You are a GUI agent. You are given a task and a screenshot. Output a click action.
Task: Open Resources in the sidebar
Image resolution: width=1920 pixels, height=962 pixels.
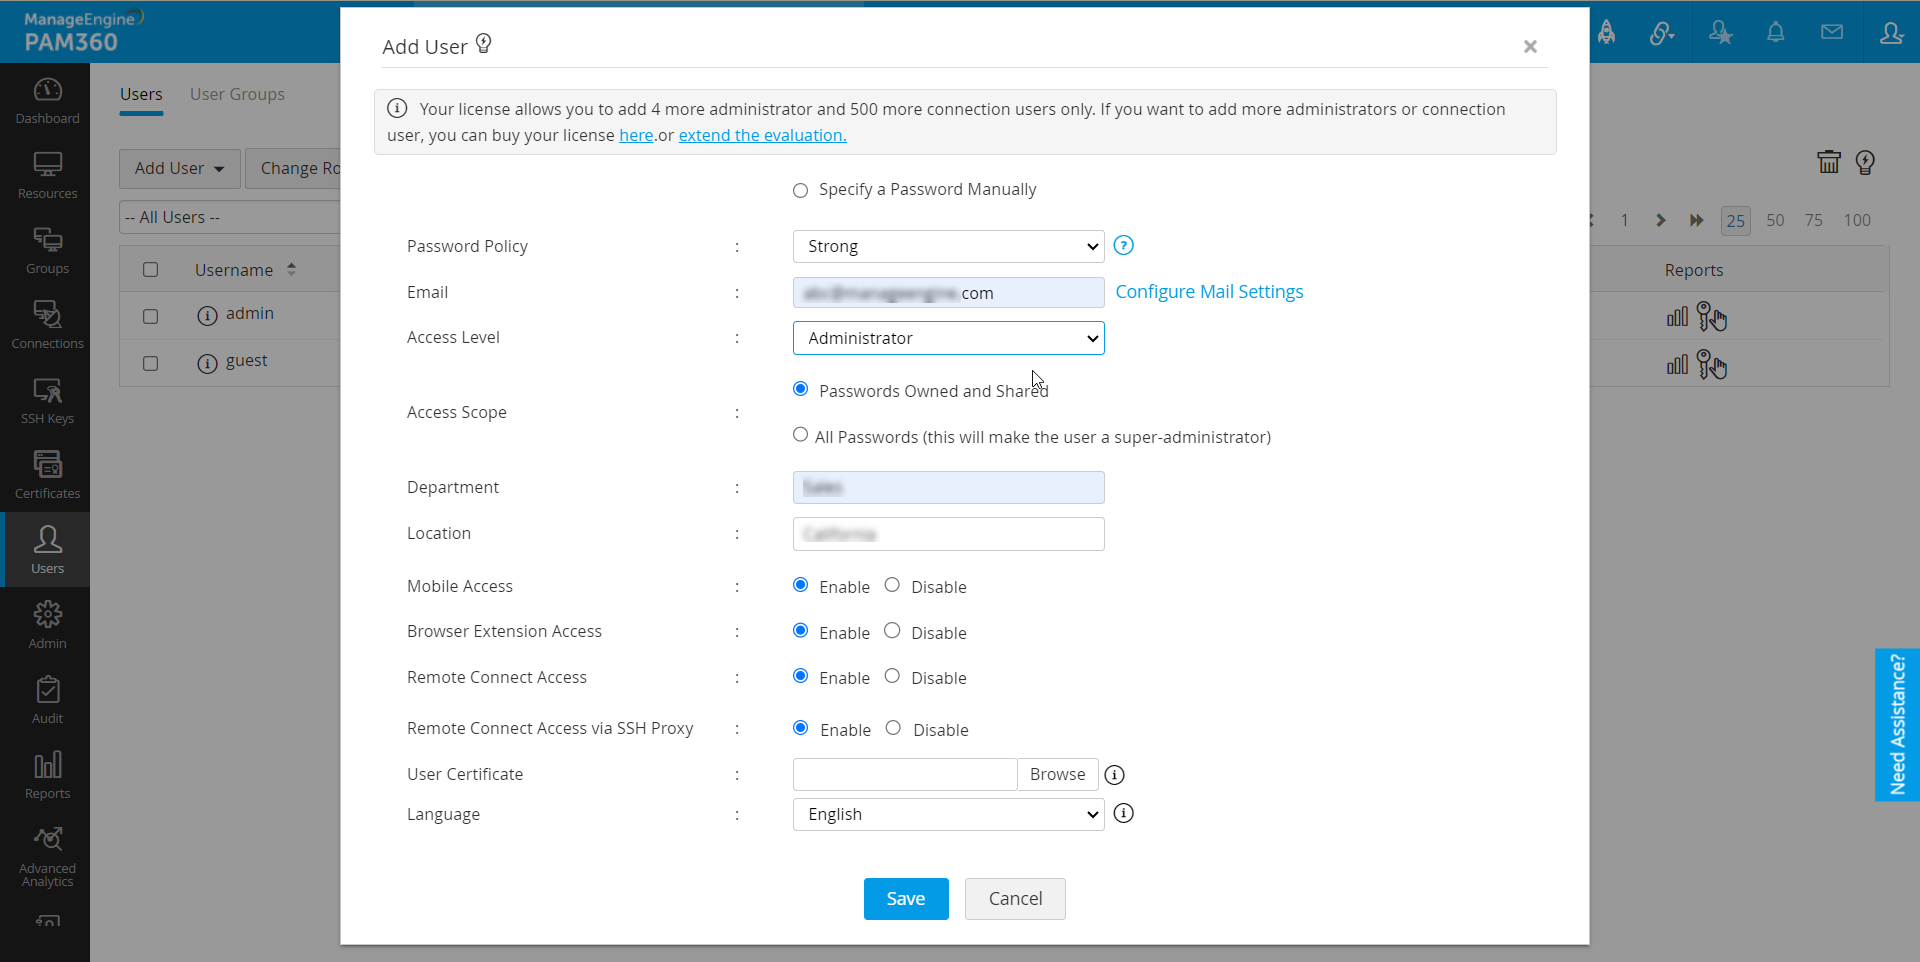(47, 175)
